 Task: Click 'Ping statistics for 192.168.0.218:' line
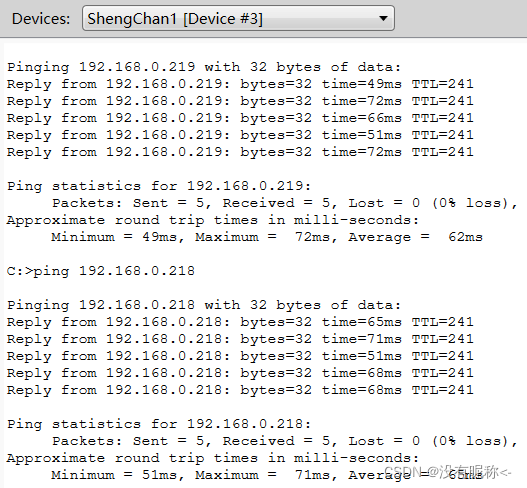159,424
